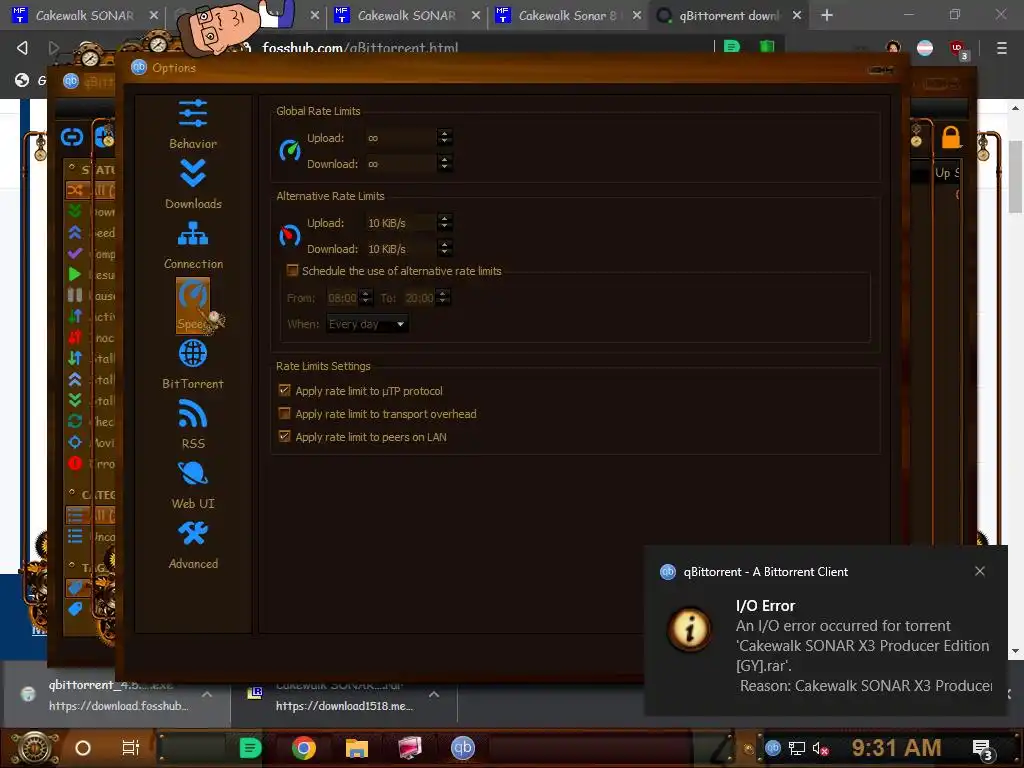Open the RSS options section
The image size is (1024, 768).
click(x=193, y=424)
